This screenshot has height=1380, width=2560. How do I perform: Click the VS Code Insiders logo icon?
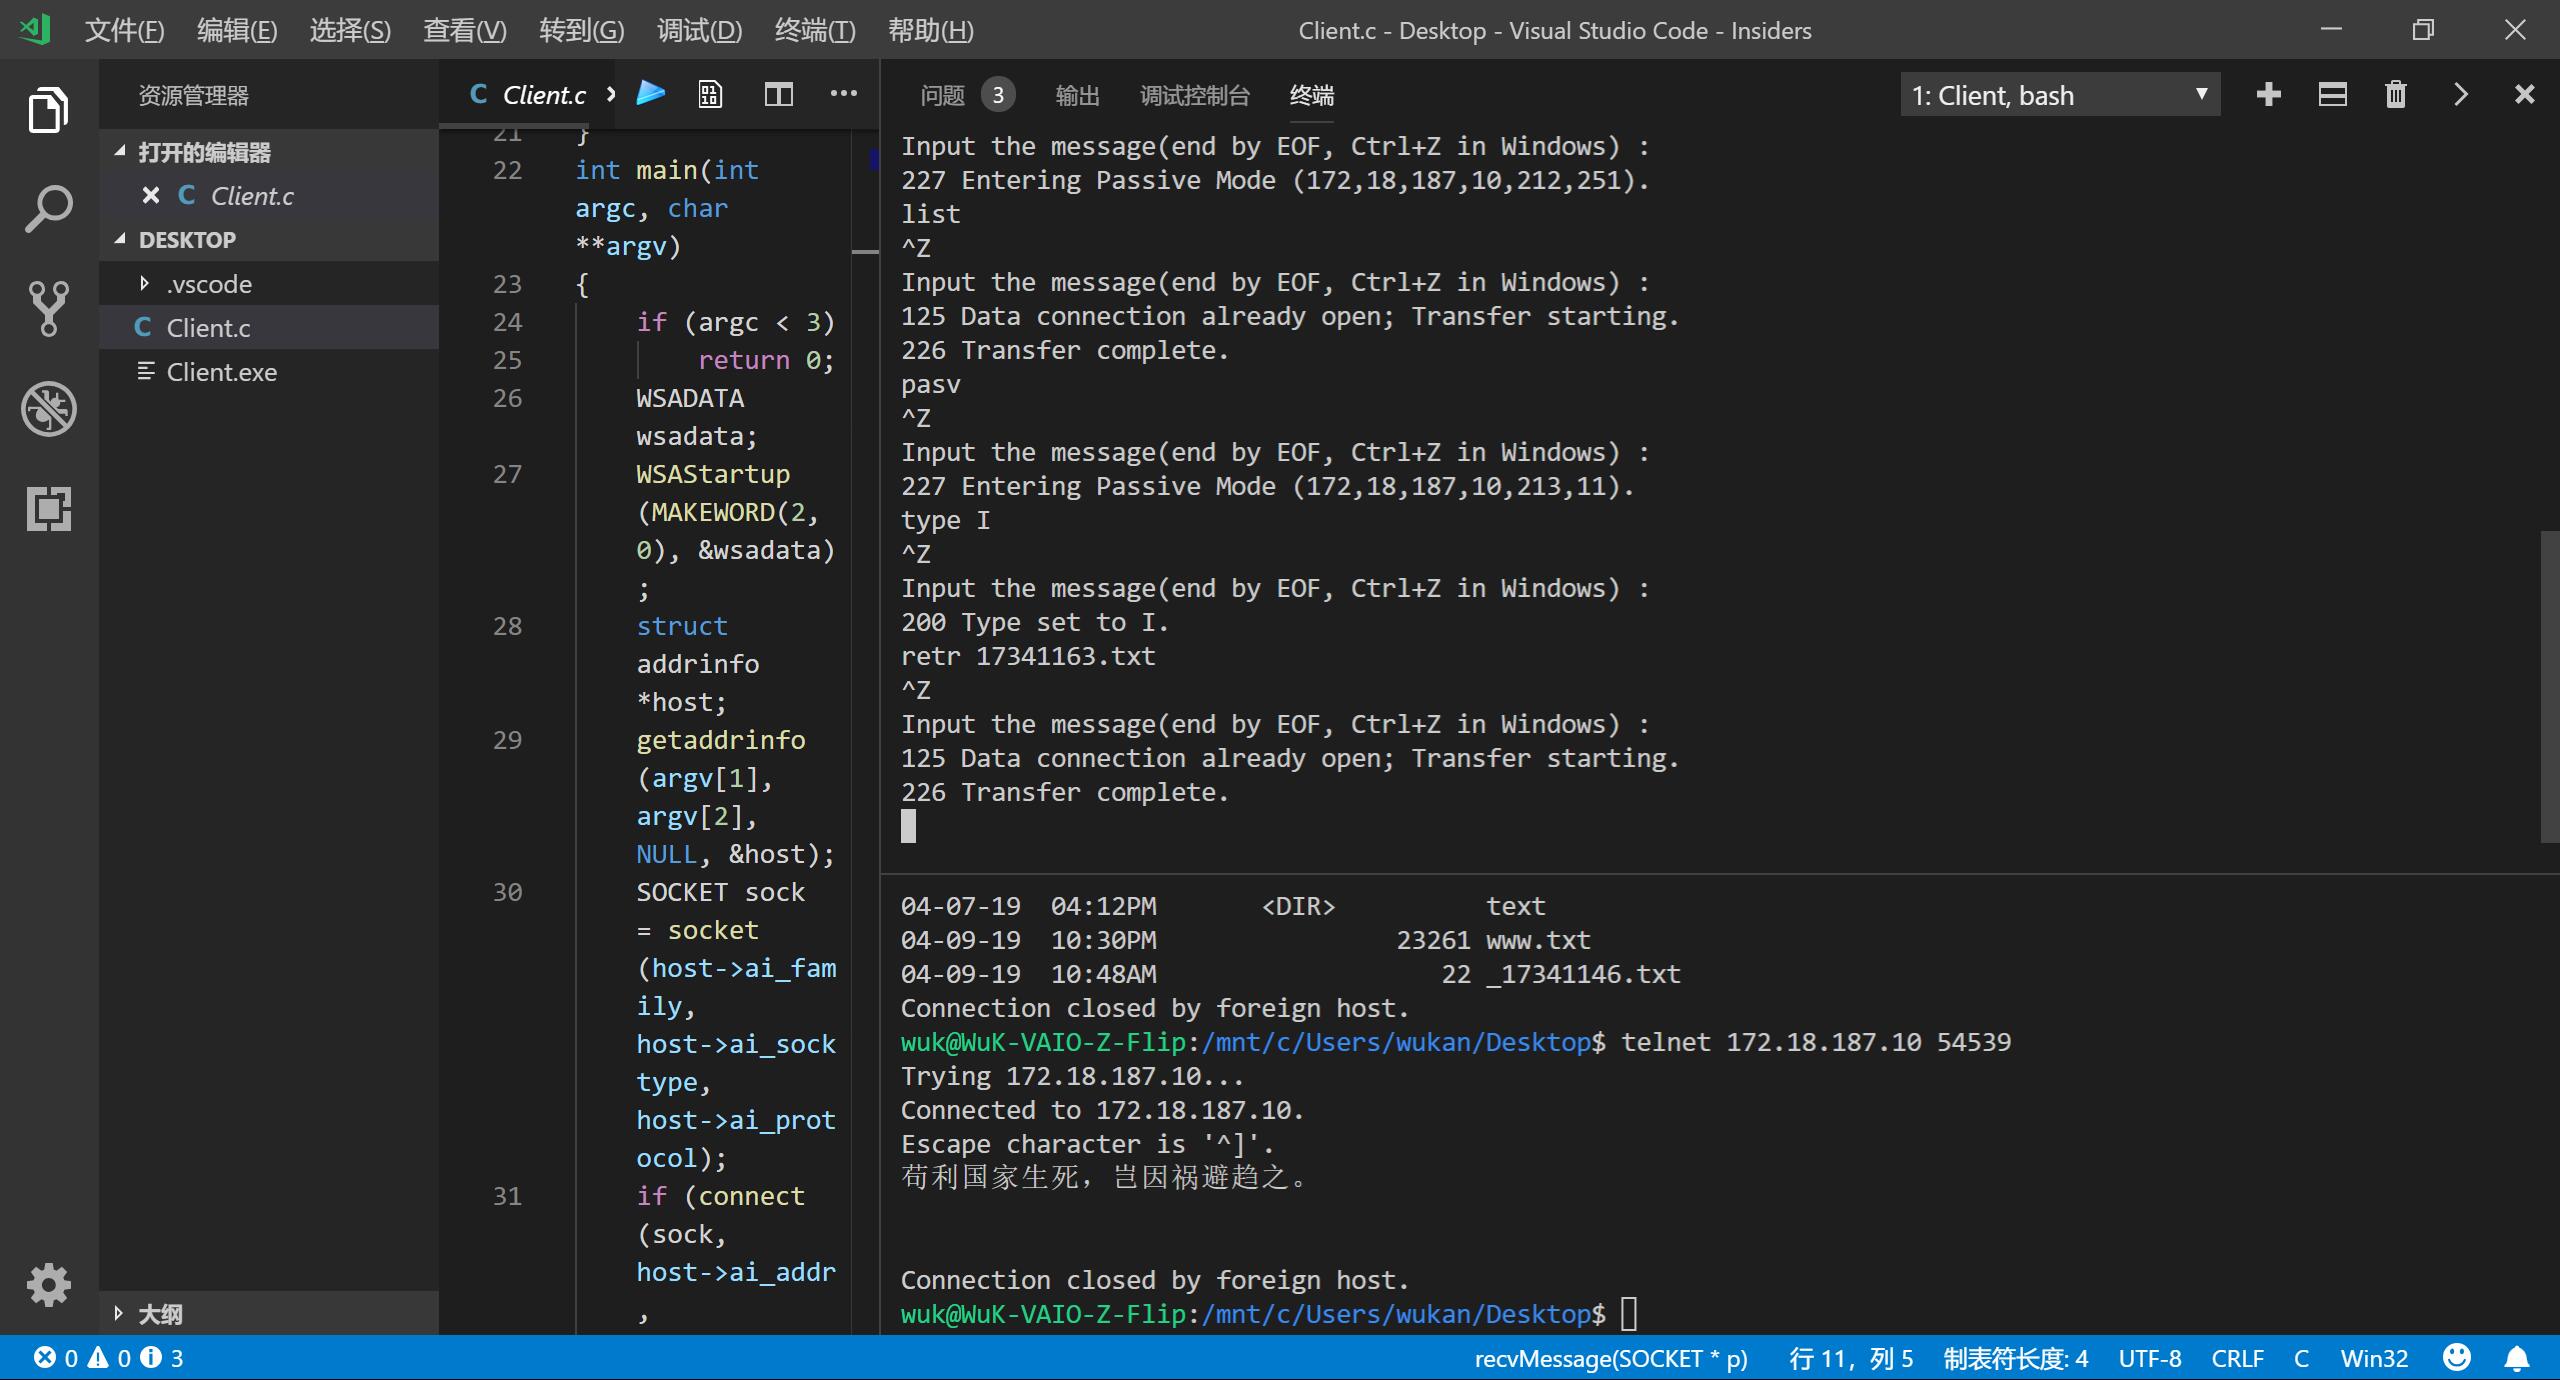point(35,29)
